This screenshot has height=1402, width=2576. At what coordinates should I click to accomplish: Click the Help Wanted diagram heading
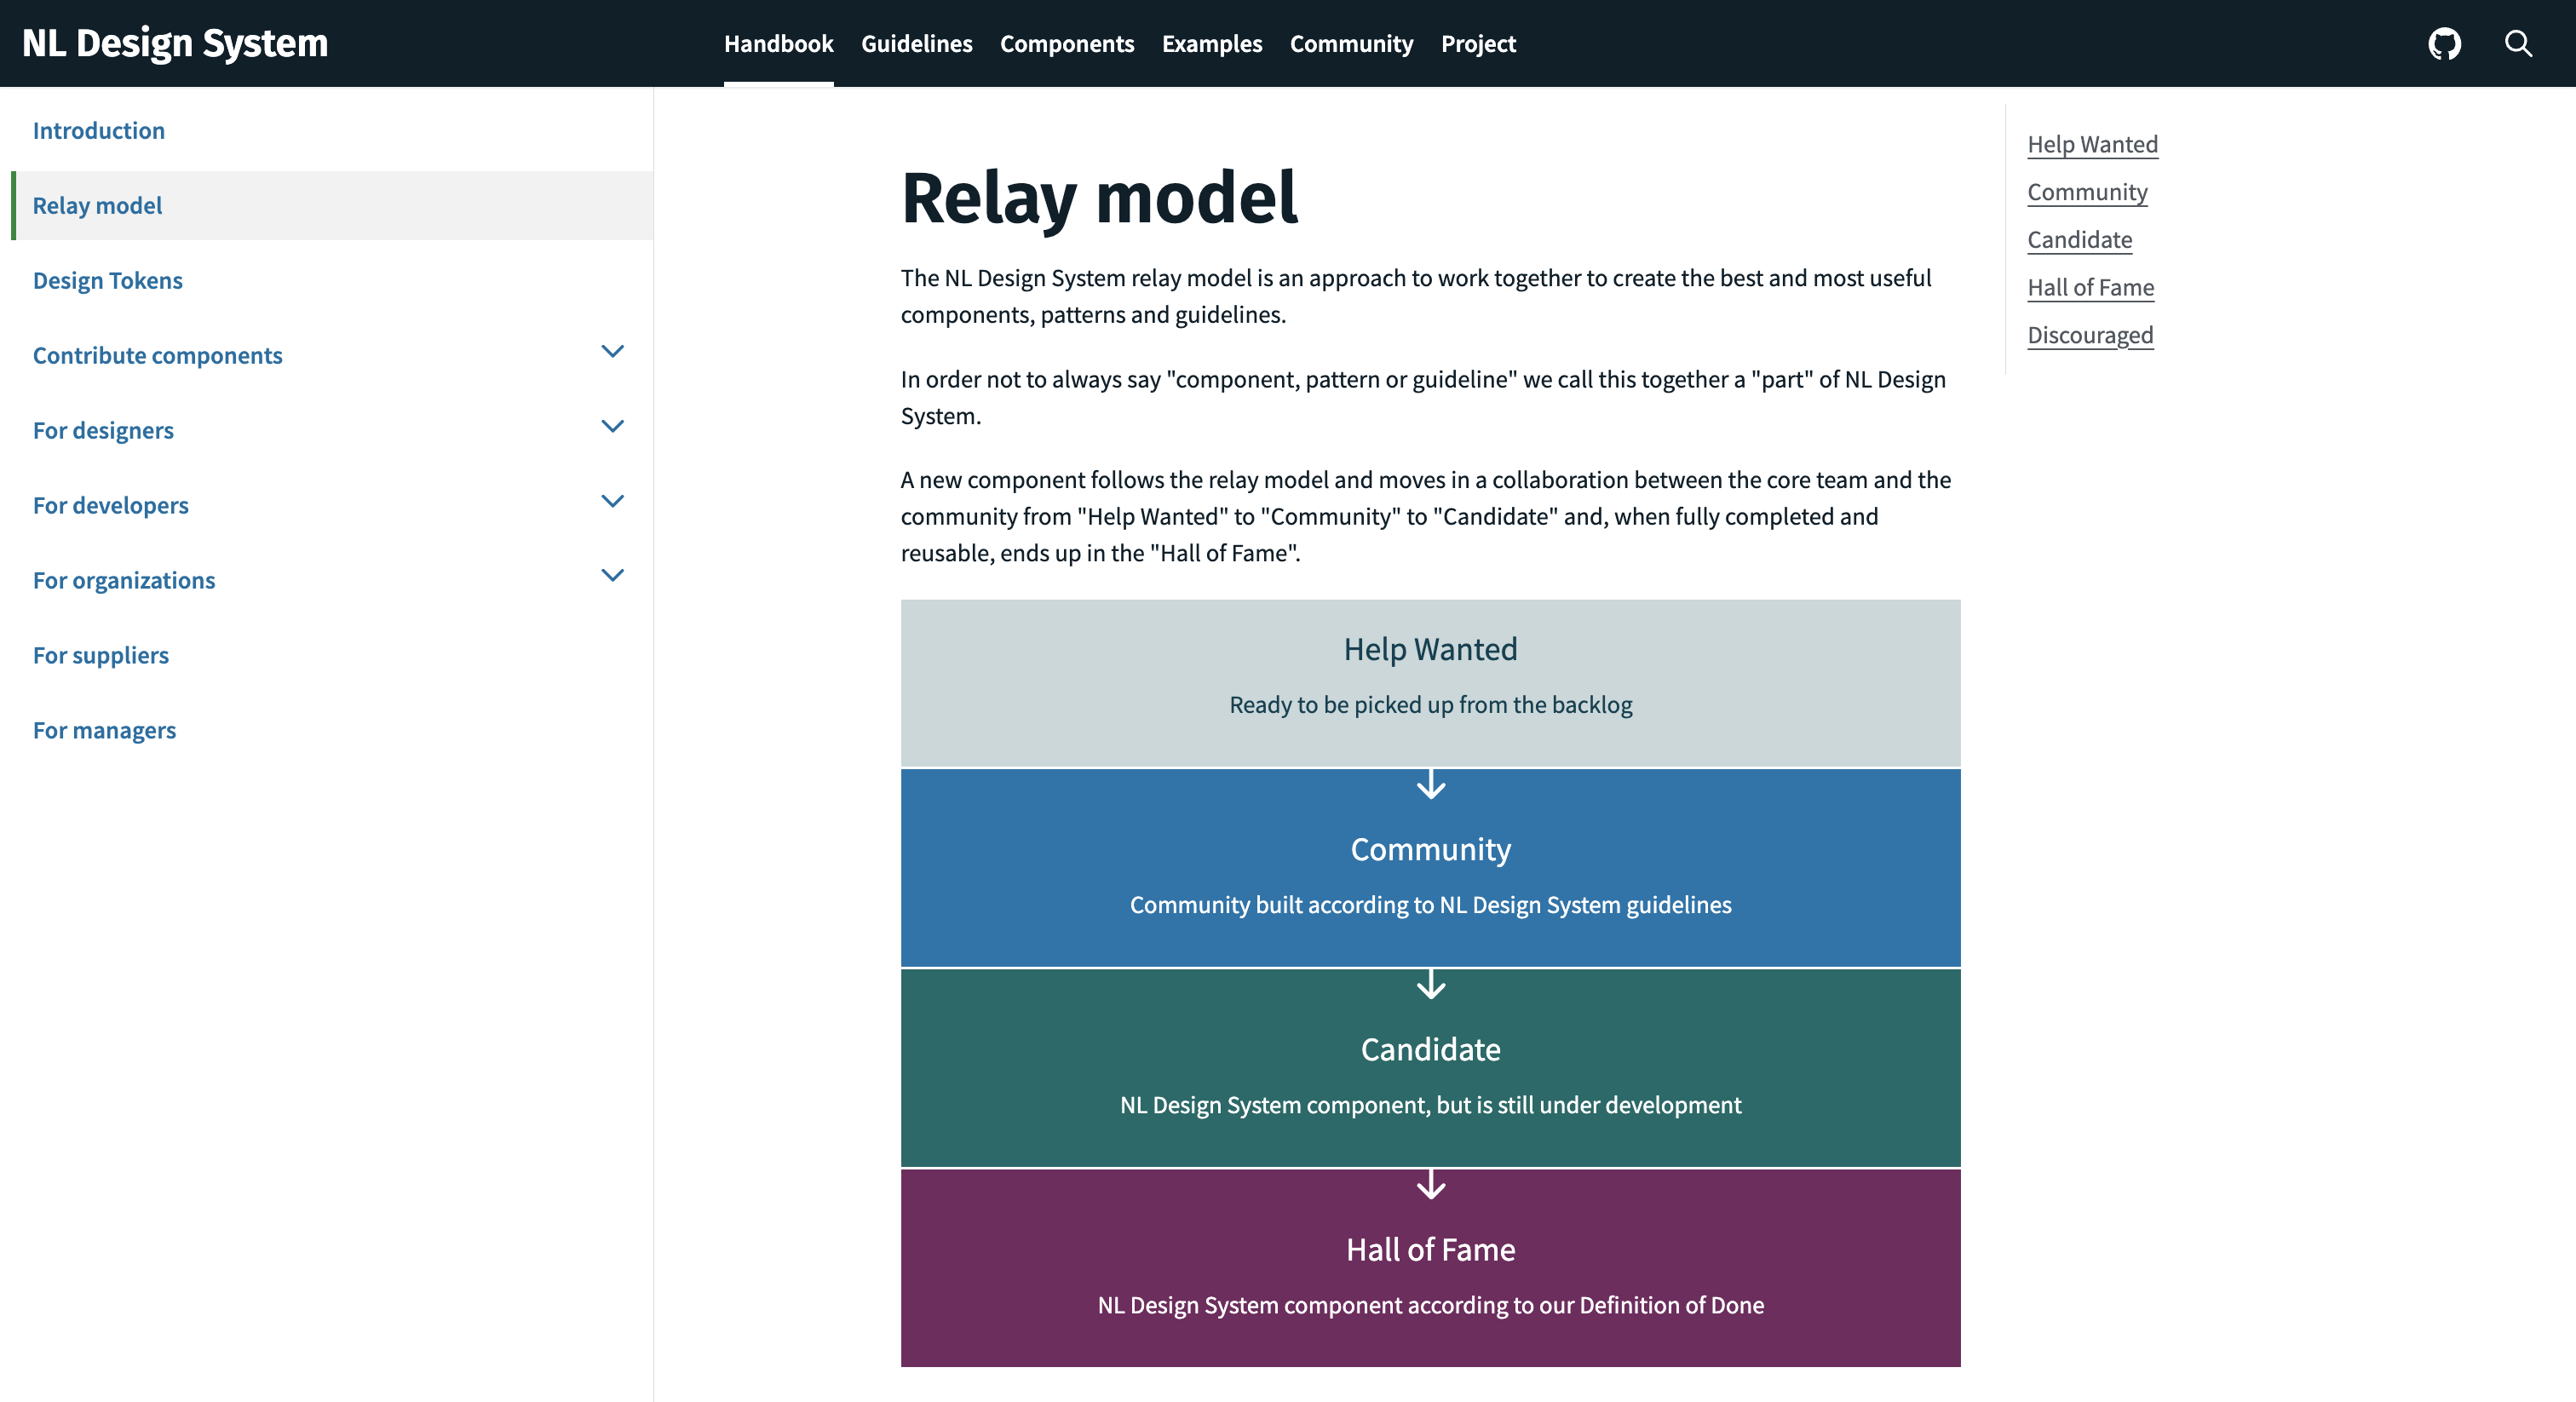(x=1430, y=650)
